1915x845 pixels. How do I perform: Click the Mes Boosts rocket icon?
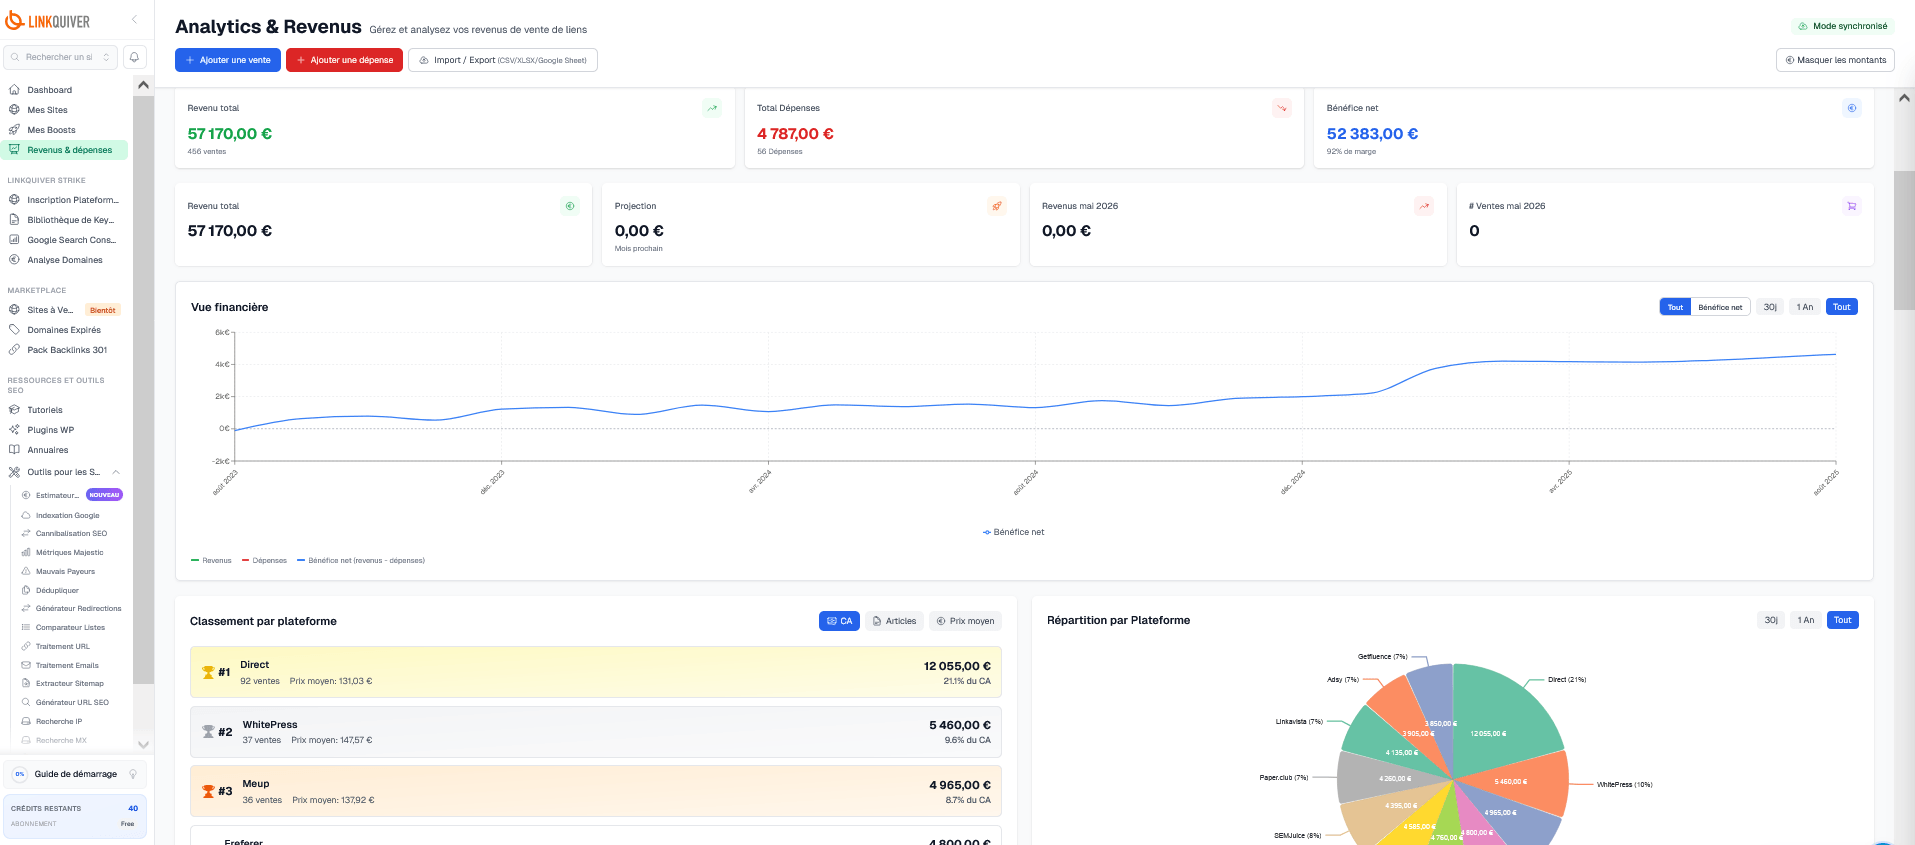coord(14,130)
